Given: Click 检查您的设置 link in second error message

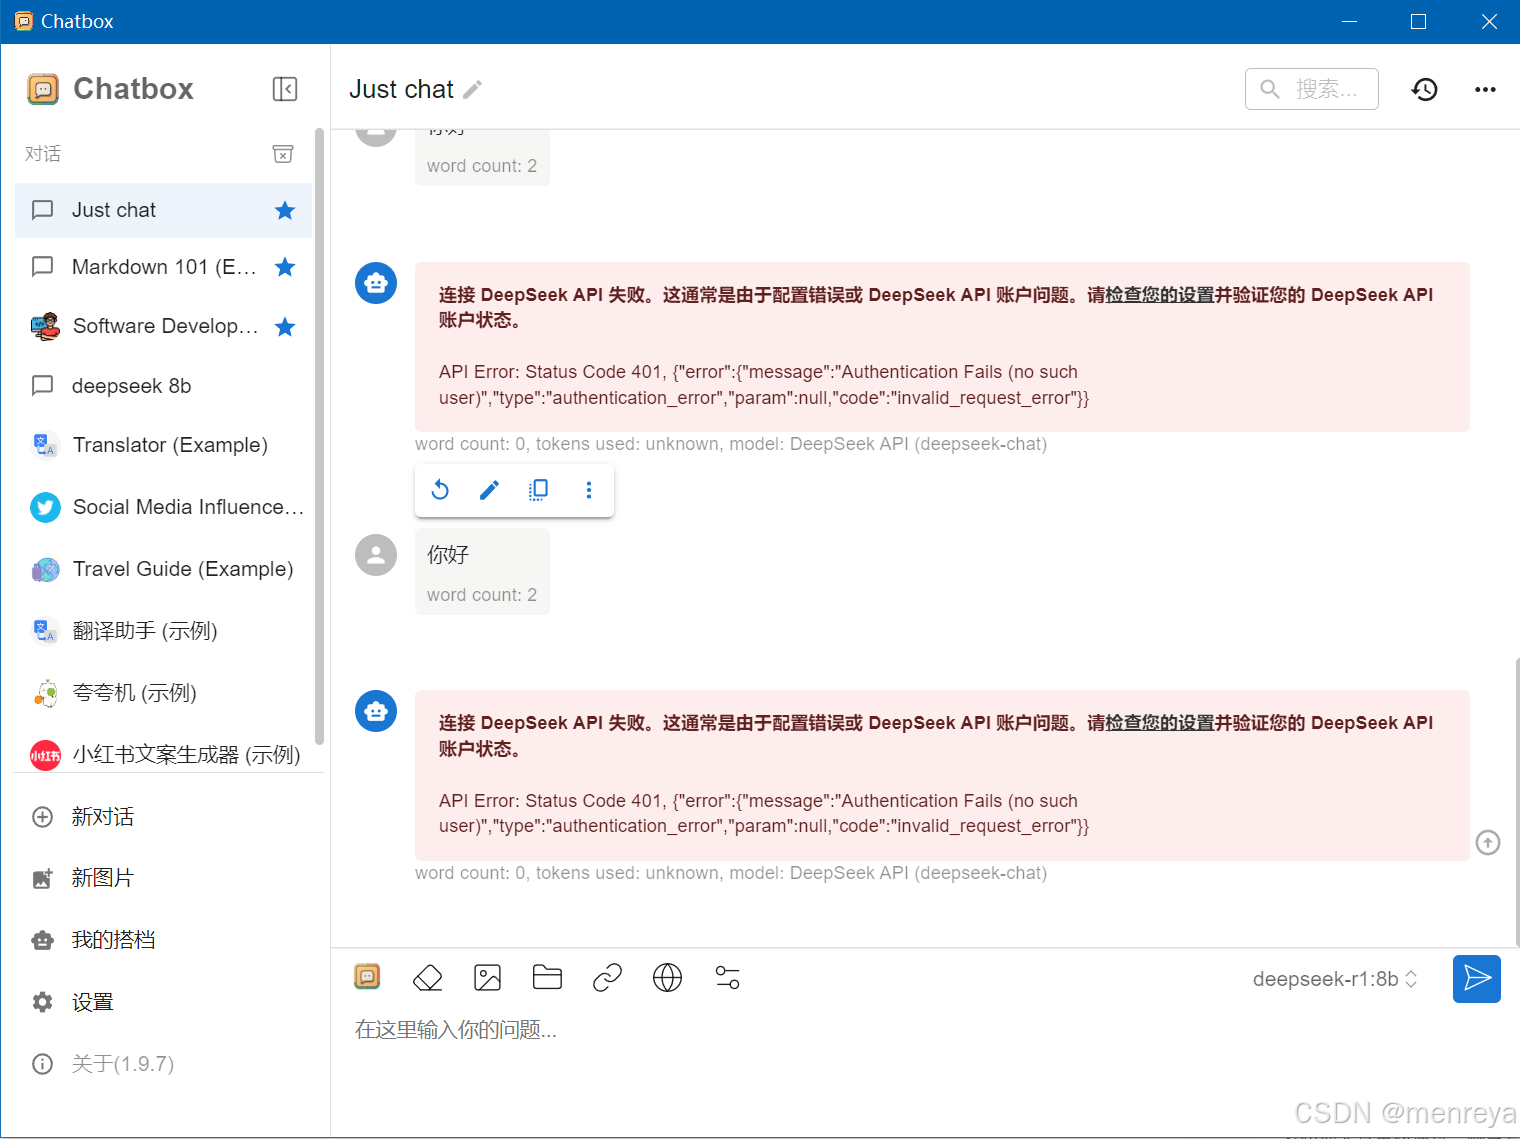Looking at the screenshot, I should tap(1159, 723).
